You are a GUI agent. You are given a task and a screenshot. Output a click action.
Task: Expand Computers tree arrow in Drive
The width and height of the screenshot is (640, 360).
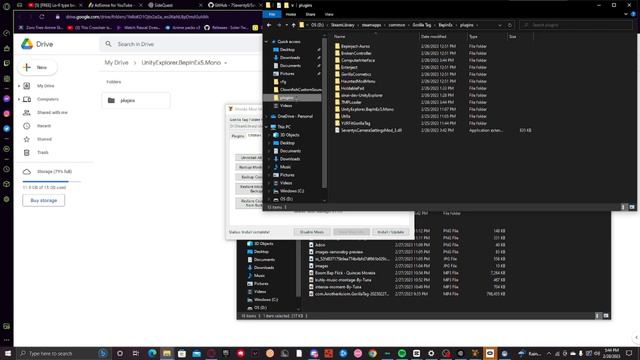(x=19, y=99)
